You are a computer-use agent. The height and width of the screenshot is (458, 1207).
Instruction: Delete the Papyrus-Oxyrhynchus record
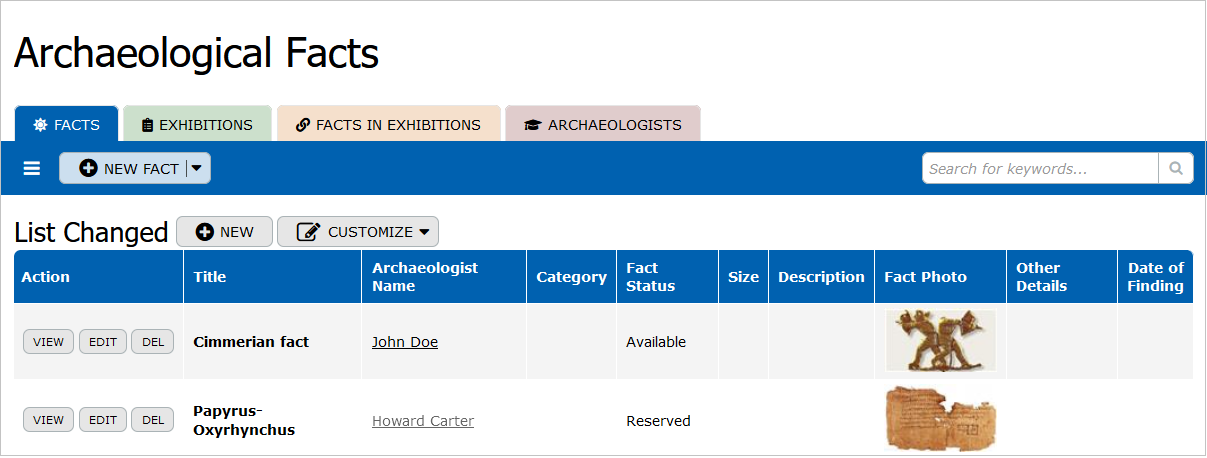(153, 420)
